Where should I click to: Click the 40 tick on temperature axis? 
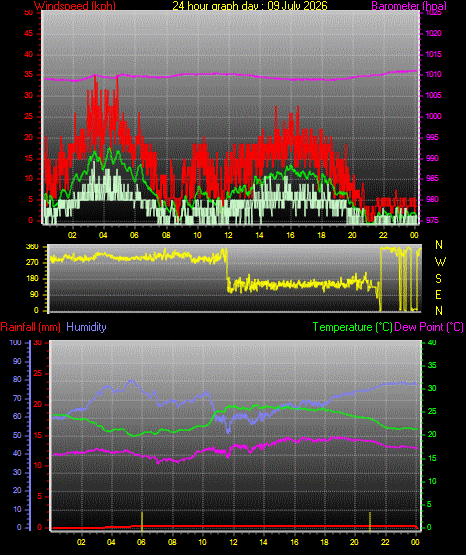pos(432,343)
